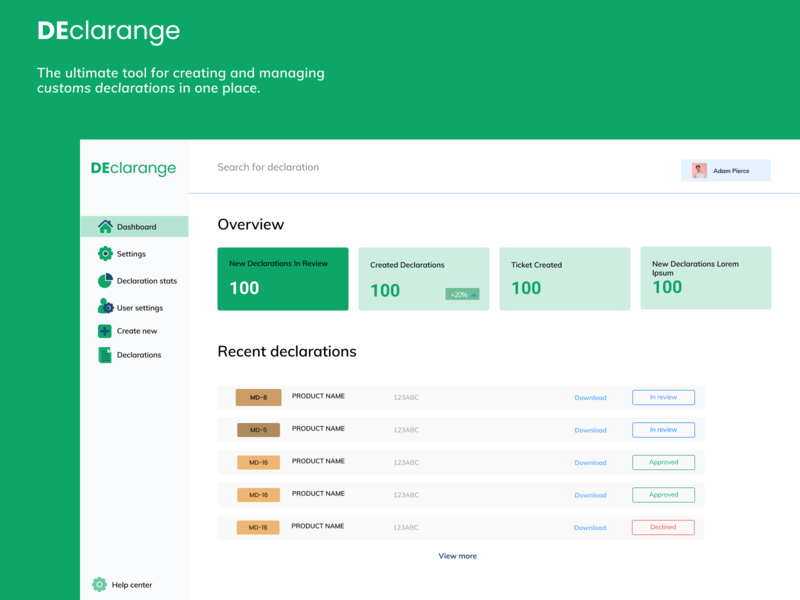Open Settings via the gear icon
800x600 pixels.
coord(105,254)
